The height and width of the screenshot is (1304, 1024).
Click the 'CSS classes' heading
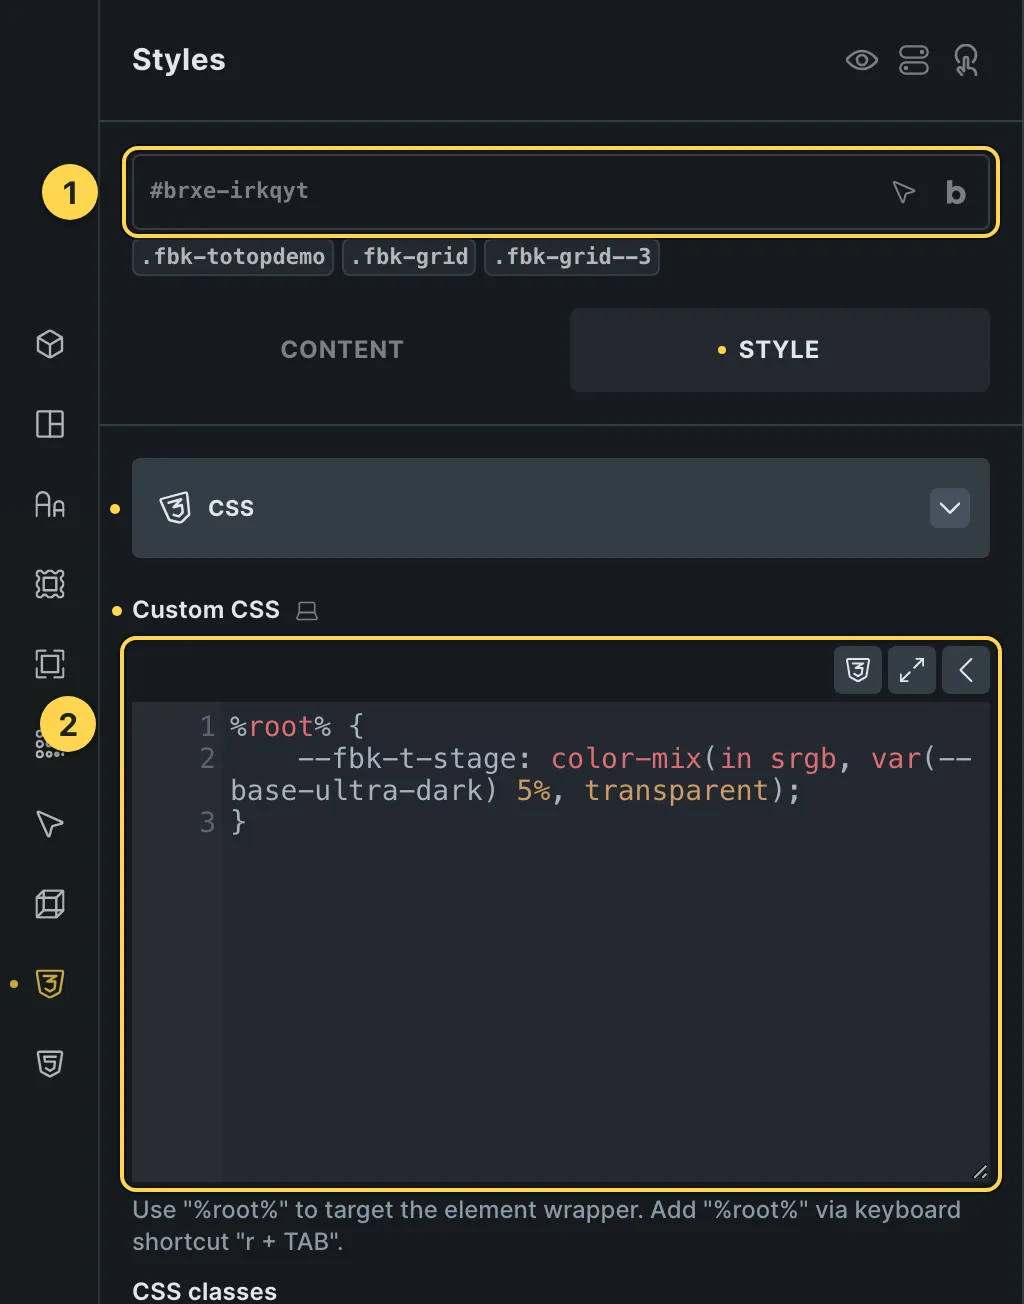click(205, 1291)
